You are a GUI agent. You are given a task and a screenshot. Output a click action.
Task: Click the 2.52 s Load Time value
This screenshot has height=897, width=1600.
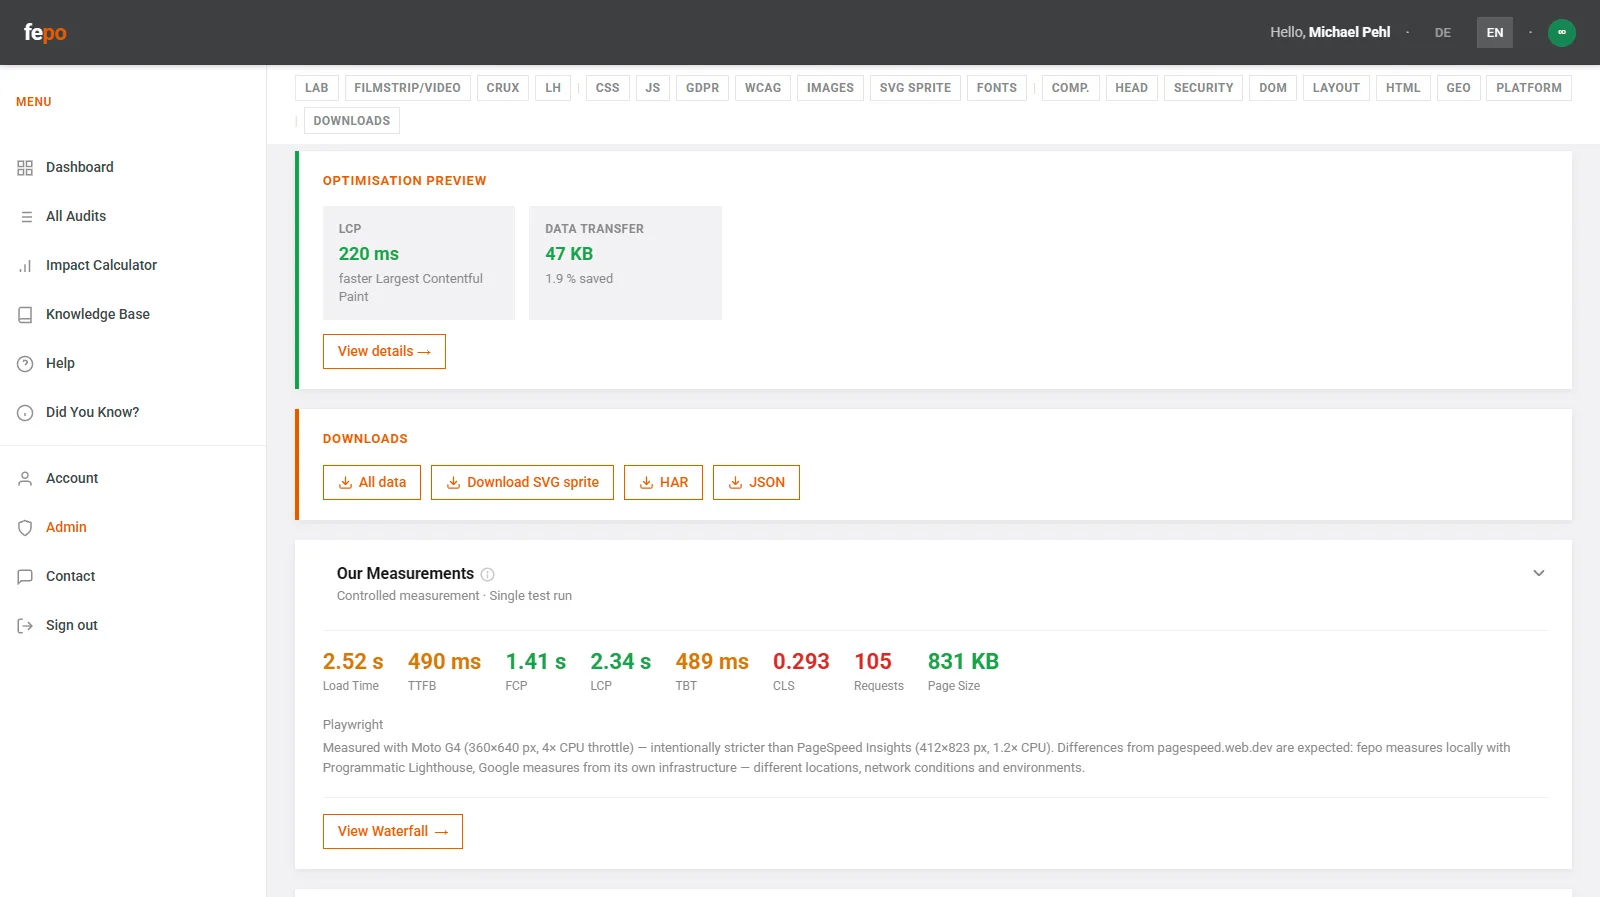[x=353, y=662]
